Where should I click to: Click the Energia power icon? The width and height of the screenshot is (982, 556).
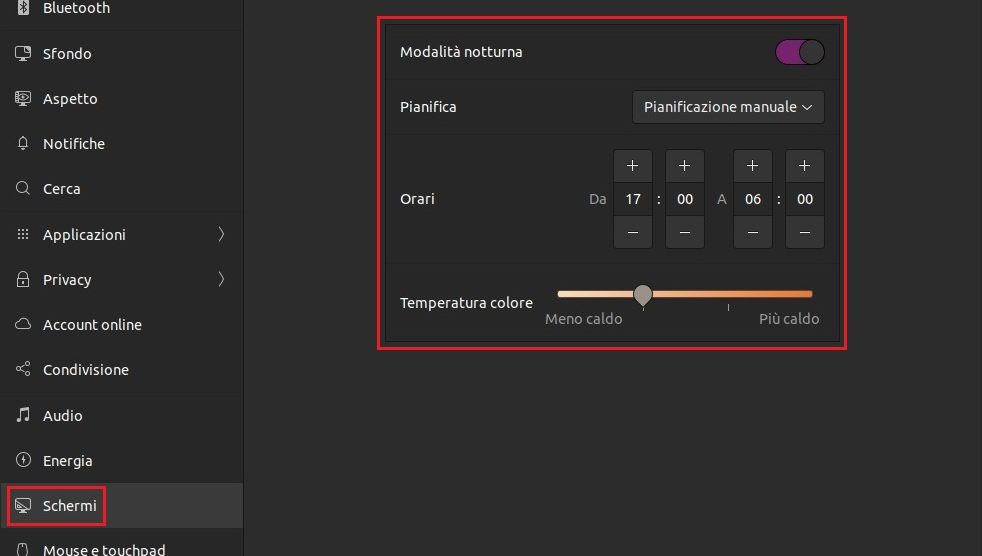(23, 461)
